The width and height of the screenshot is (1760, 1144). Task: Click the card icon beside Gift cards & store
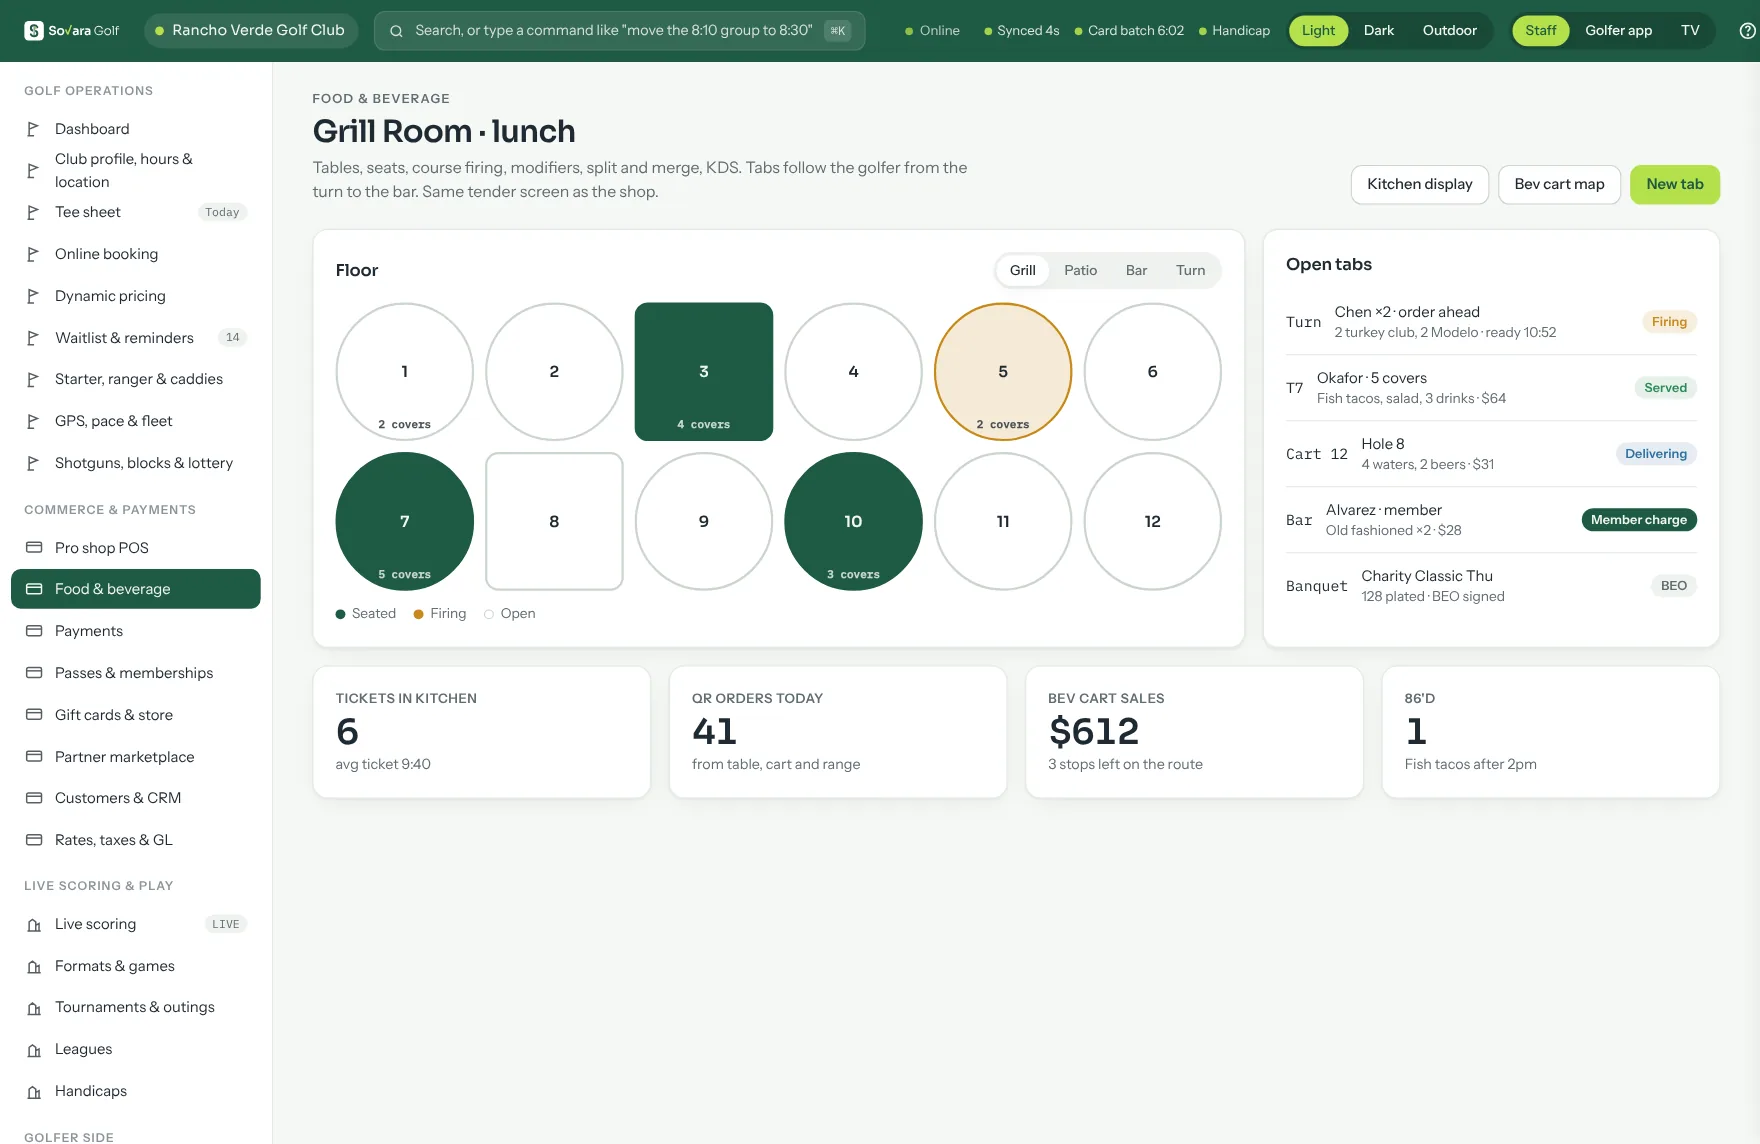(34, 715)
